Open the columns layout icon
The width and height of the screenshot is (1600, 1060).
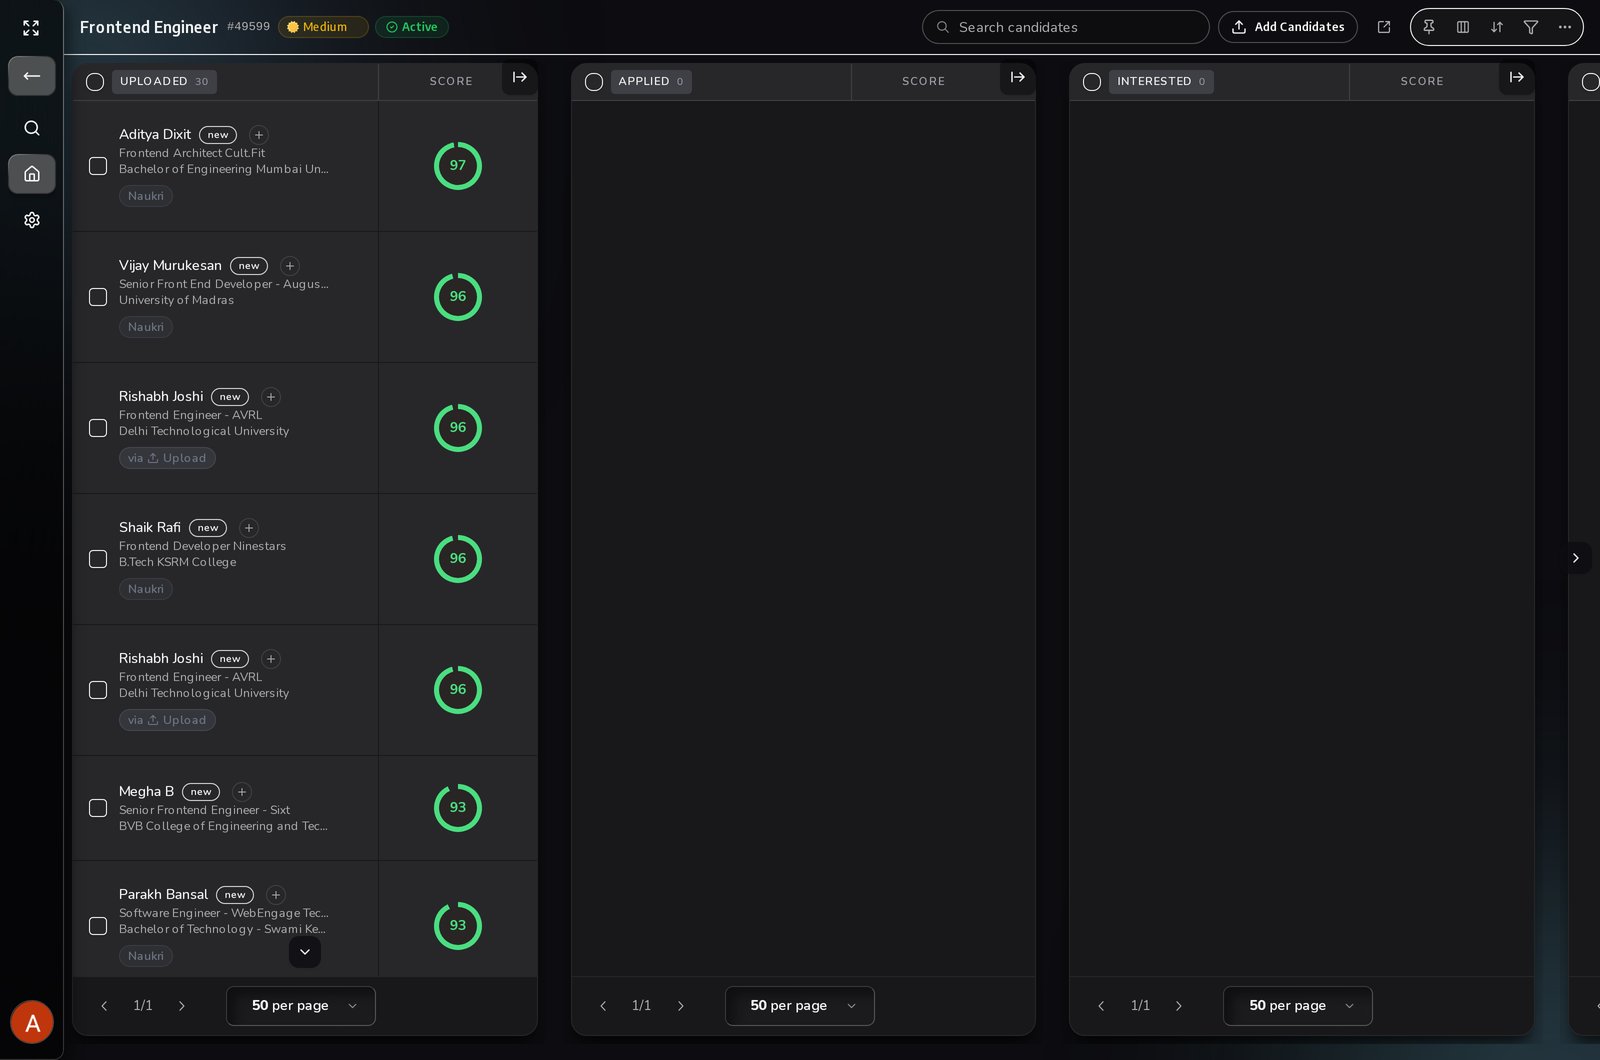1463,27
